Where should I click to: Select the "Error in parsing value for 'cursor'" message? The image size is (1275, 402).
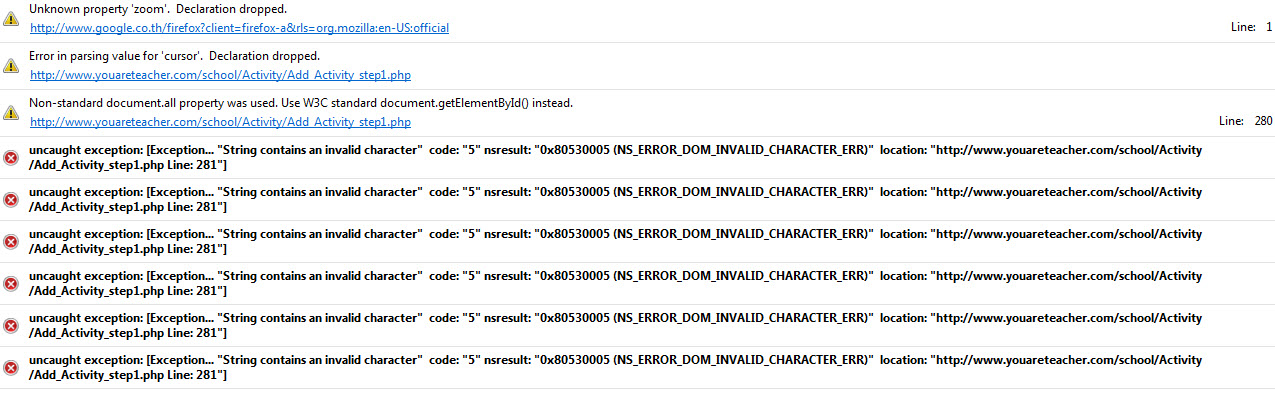[x=175, y=56]
